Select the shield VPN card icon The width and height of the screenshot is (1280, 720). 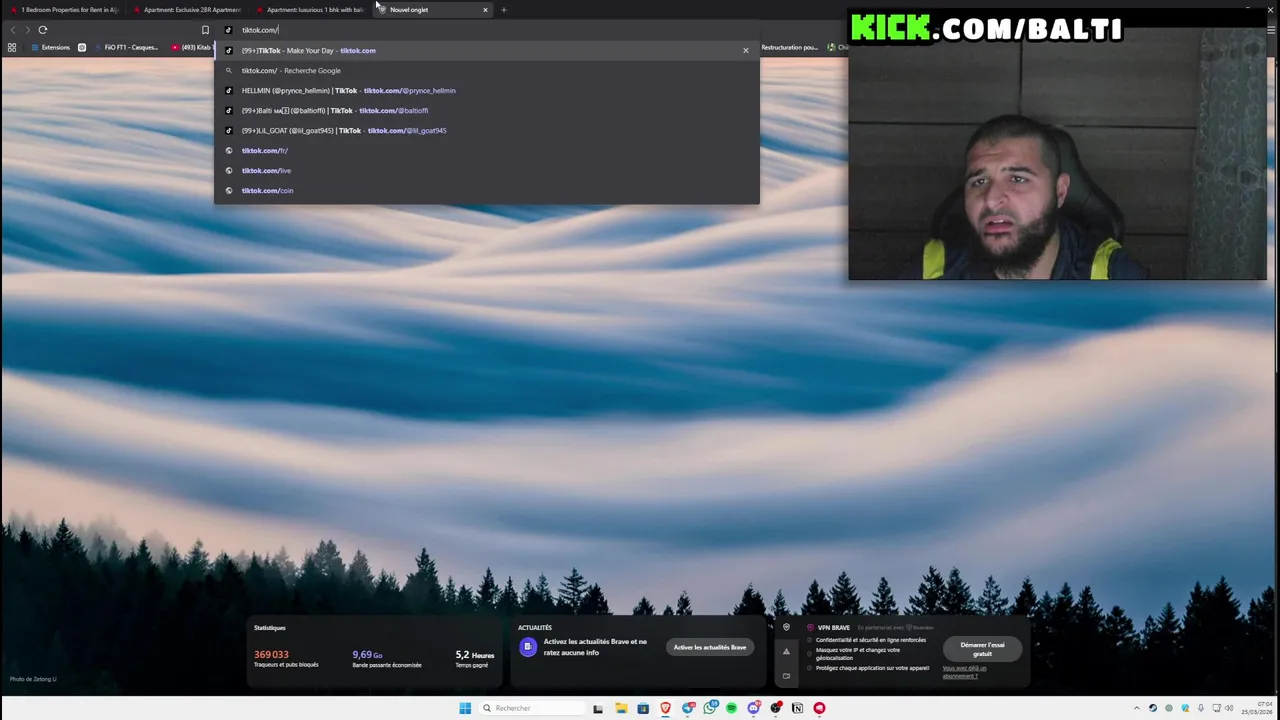pos(786,628)
